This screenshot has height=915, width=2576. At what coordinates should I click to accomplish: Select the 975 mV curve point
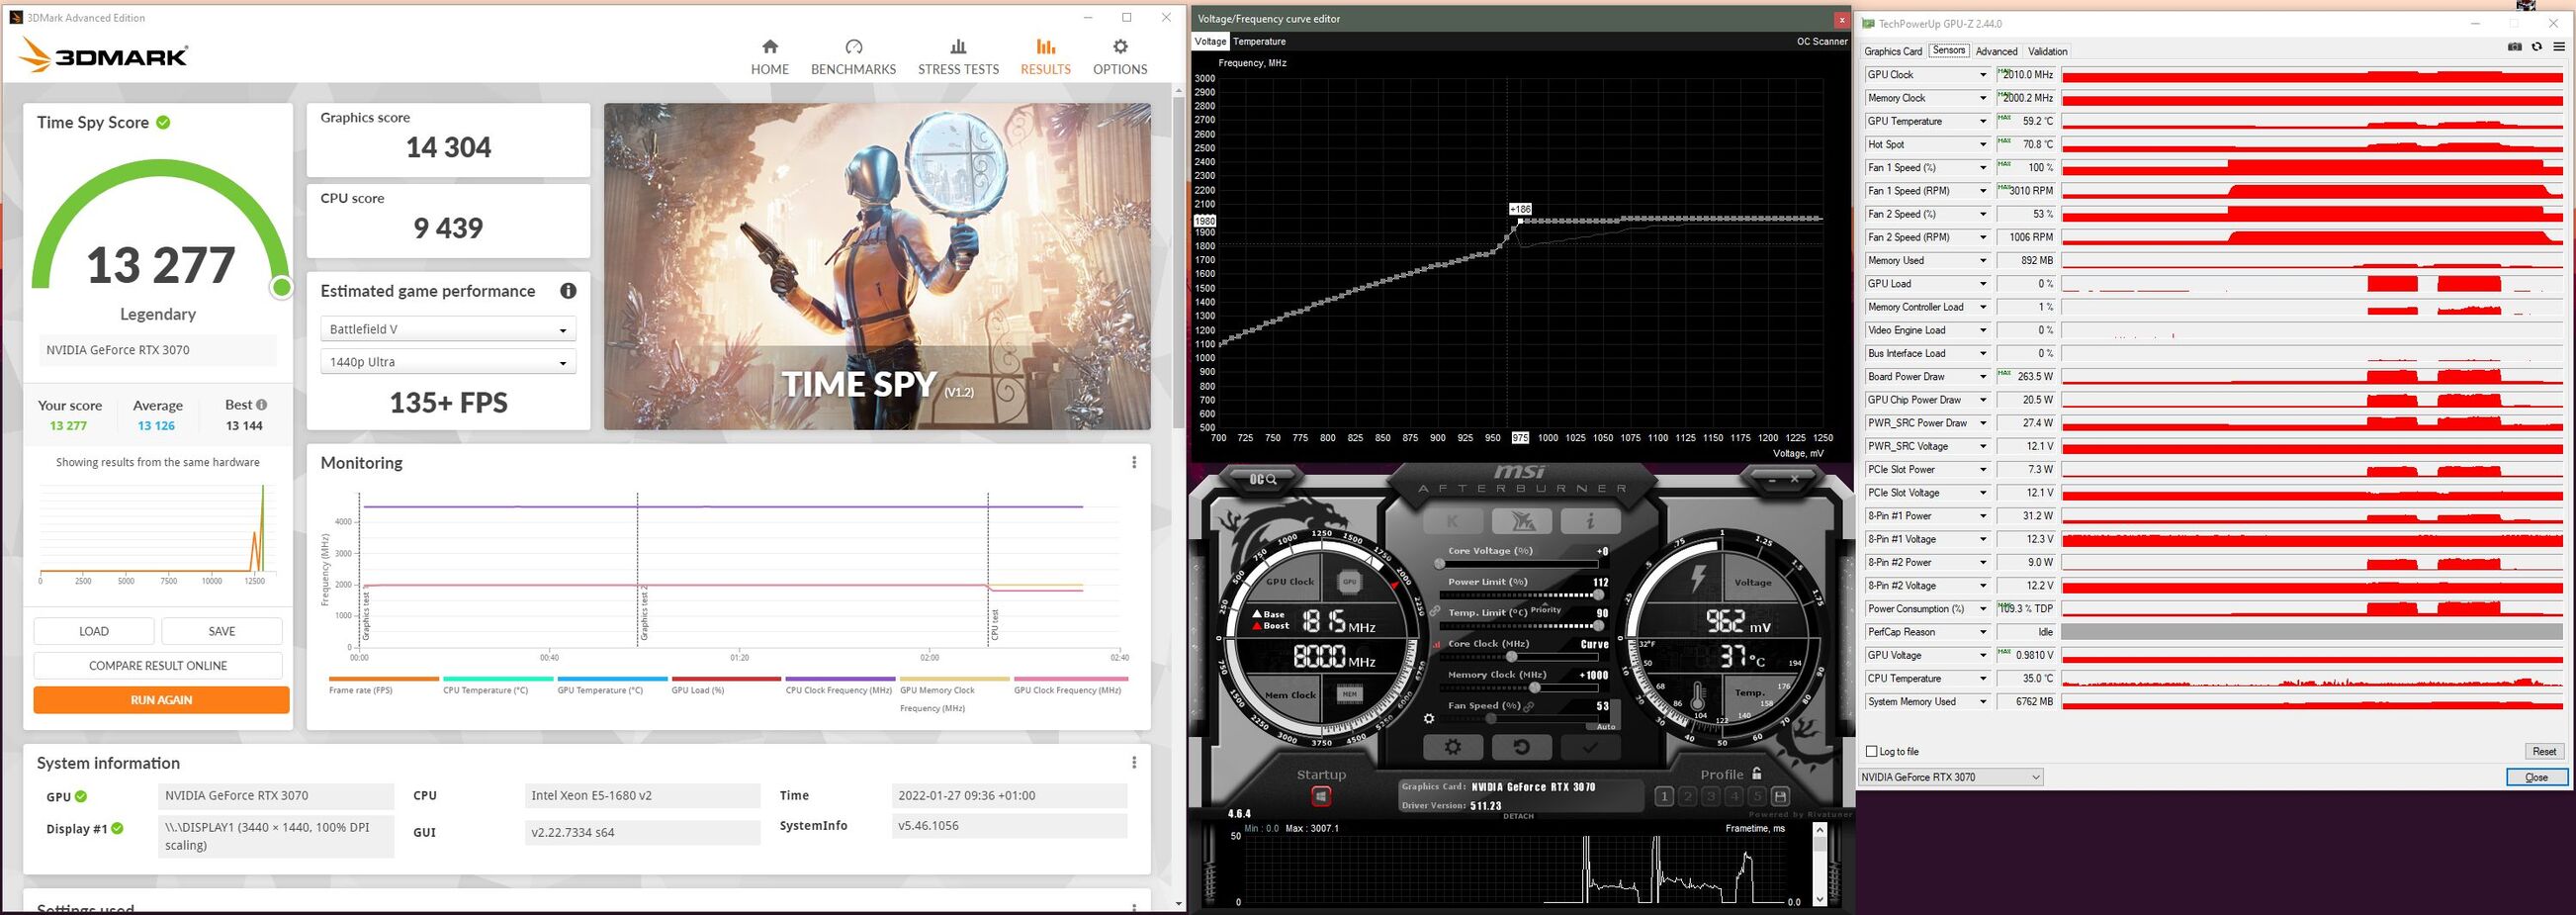pyautogui.click(x=1520, y=221)
